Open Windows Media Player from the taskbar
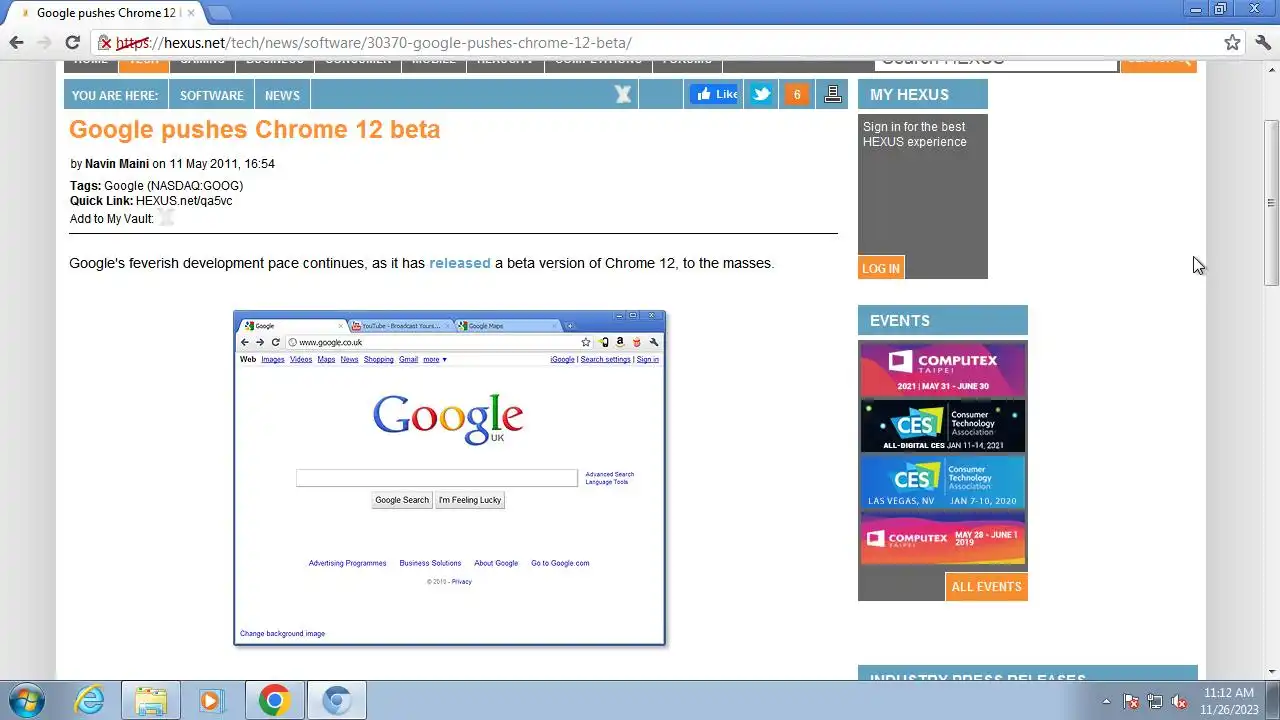This screenshot has width=1280, height=720. pyautogui.click(x=211, y=700)
